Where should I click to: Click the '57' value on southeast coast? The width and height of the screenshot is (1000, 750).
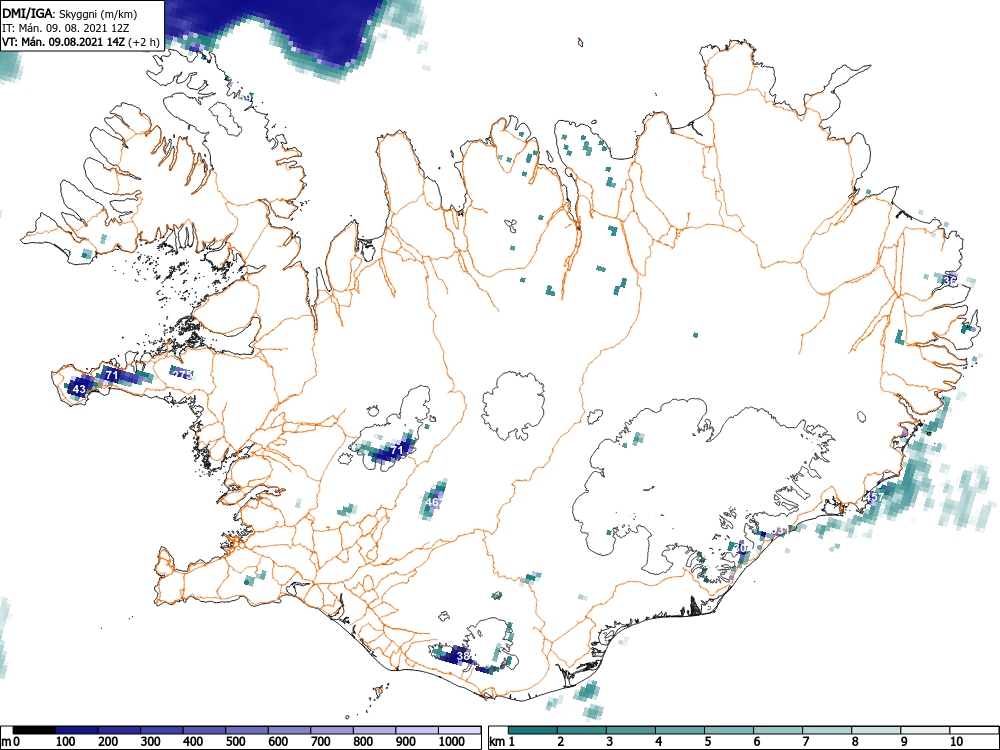click(878, 497)
